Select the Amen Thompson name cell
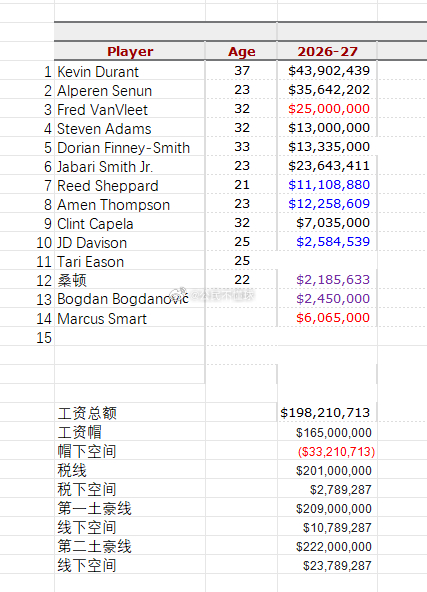The image size is (427, 592). (x=130, y=205)
